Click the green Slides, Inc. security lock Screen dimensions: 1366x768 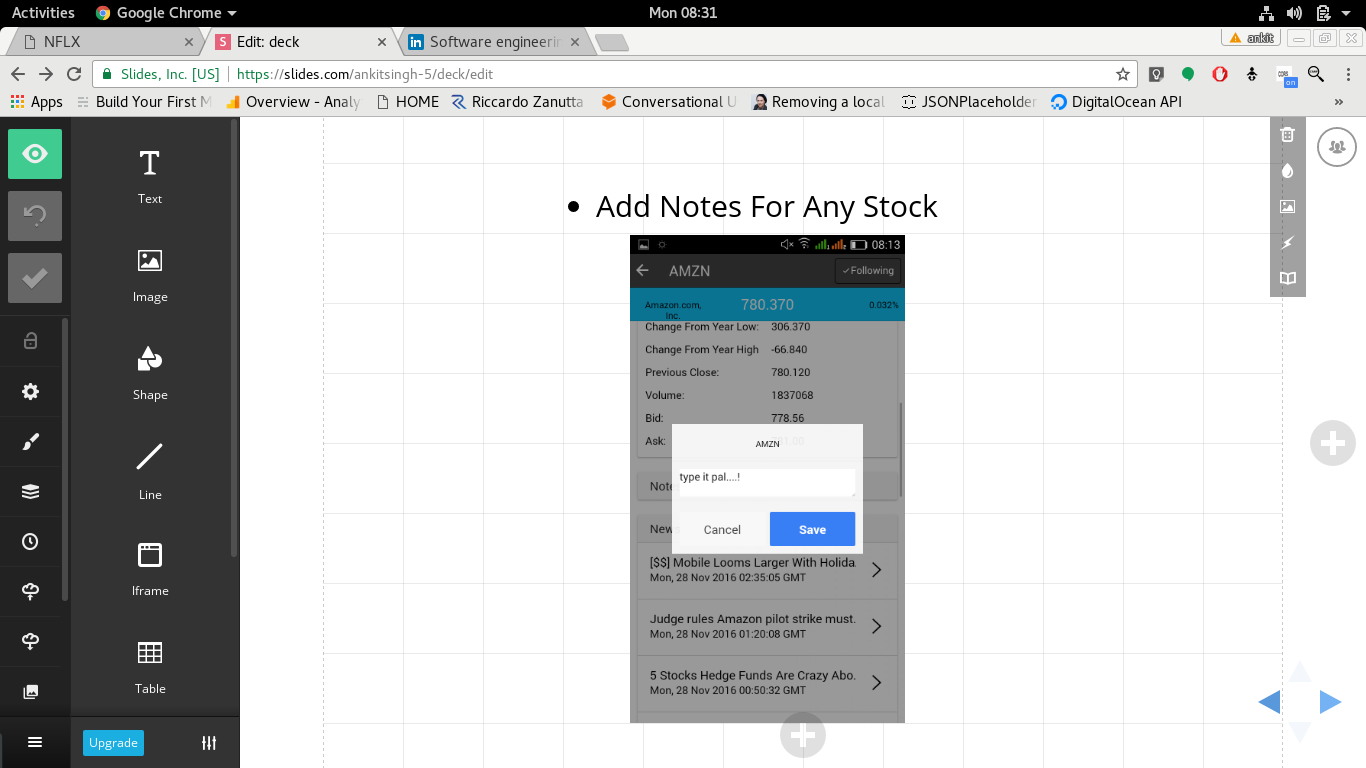point(107,74)
